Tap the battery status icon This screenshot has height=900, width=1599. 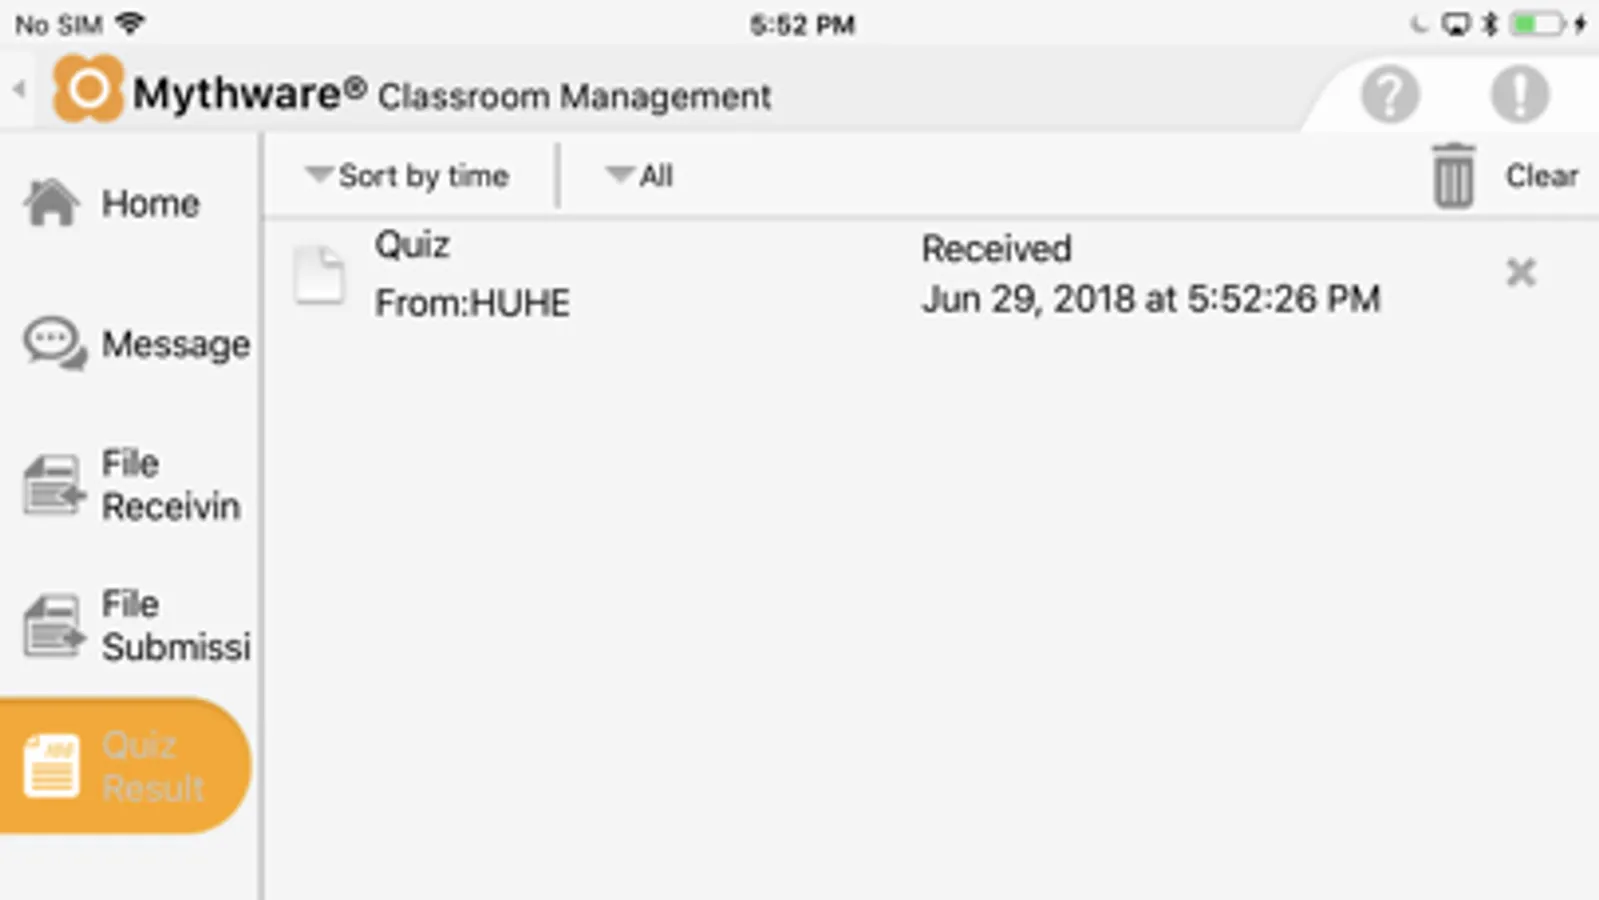click(x=1537, y=24)
